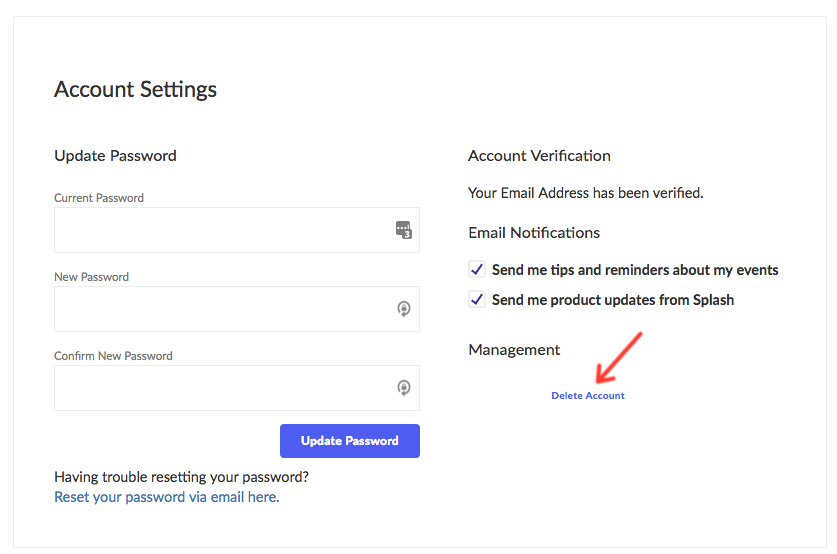The image size is (837, 554).
Task: Focus the Confirm New Password input box
Action: click(237, 388)
